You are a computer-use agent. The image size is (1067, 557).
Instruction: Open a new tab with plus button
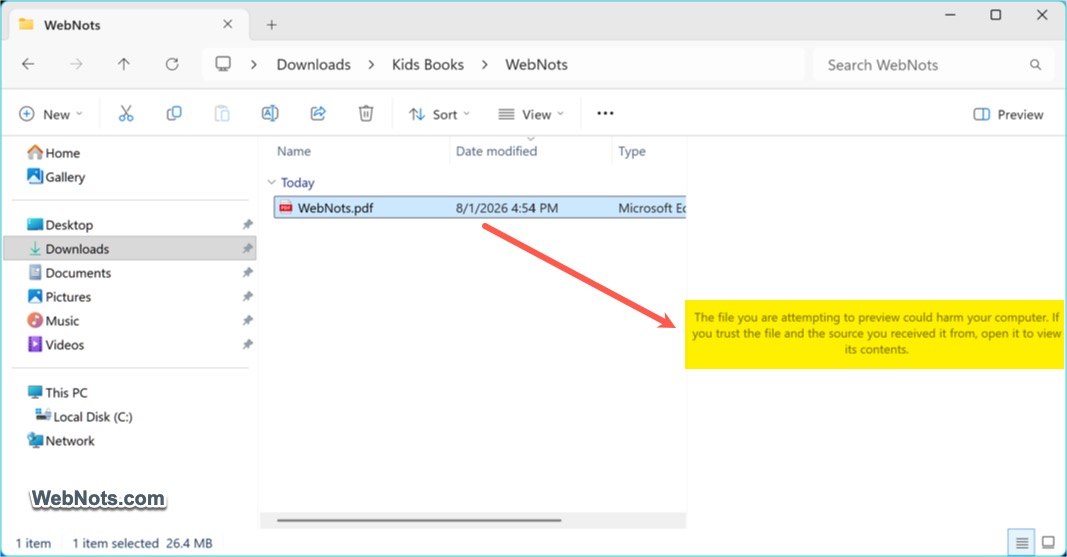click(x=272, y=25)
